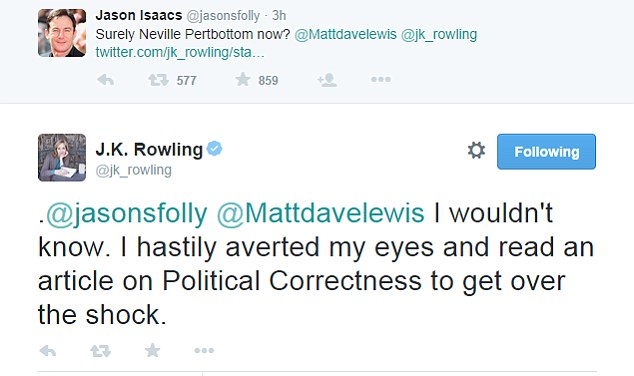Reply to J.K. Rowling's tweet
Viewport: 634px width, 376px height.
(x=48, y=351)
